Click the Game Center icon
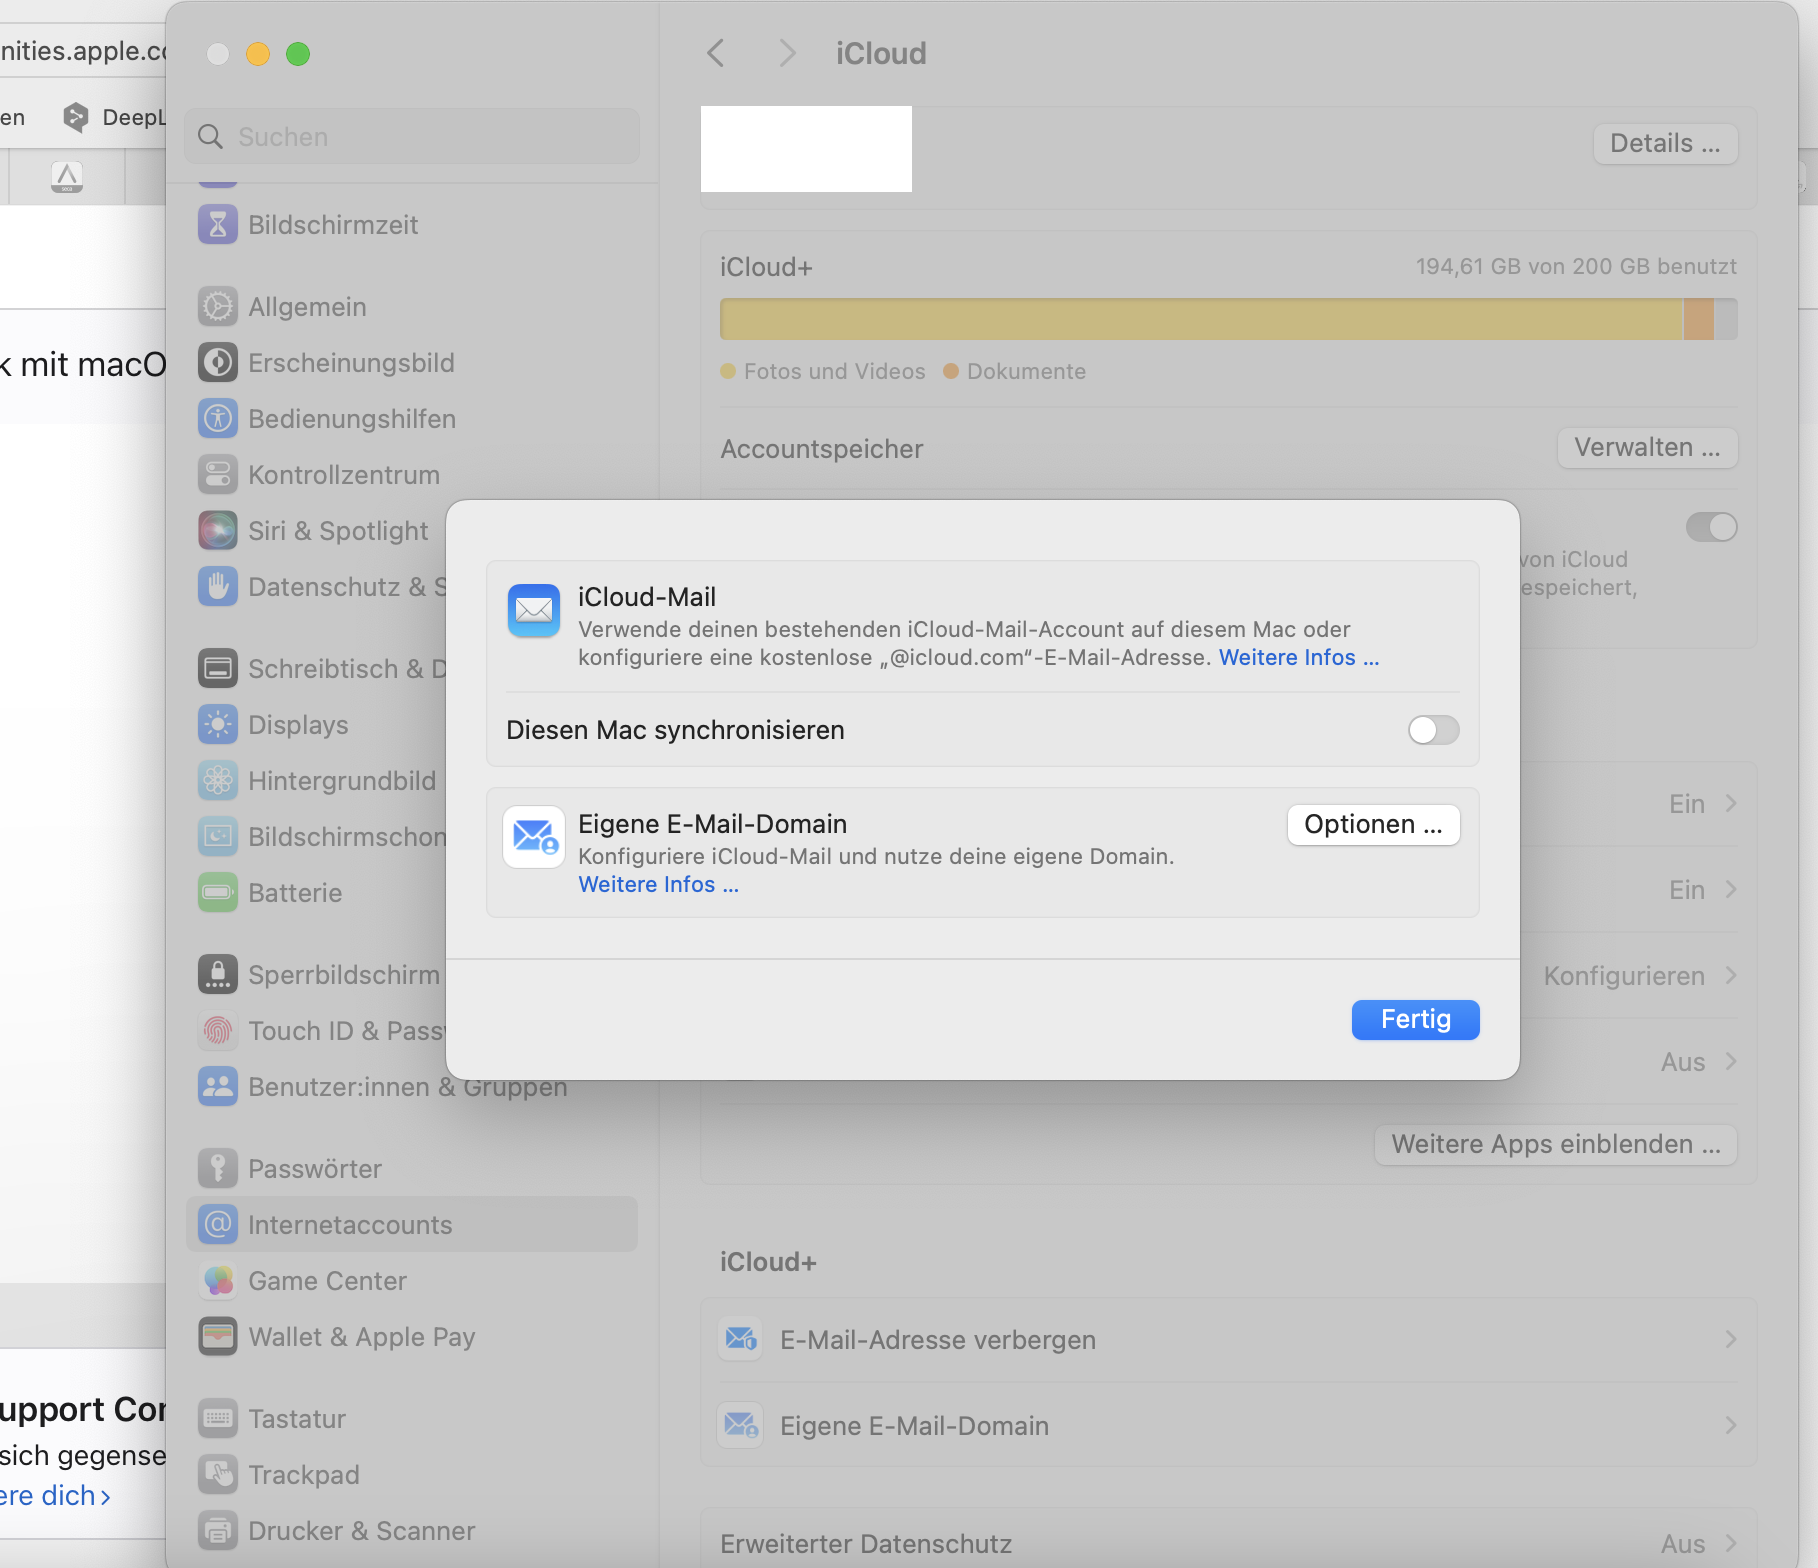The height and width of the screenshot is (1568, 1818). pyautogui.click(x=218, y=1281)
